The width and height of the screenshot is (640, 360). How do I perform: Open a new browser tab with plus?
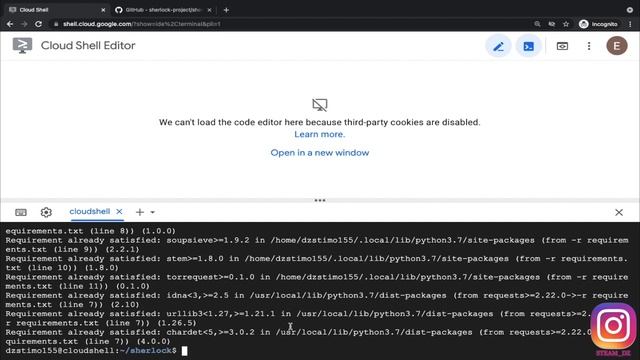[x=226, y=10]
